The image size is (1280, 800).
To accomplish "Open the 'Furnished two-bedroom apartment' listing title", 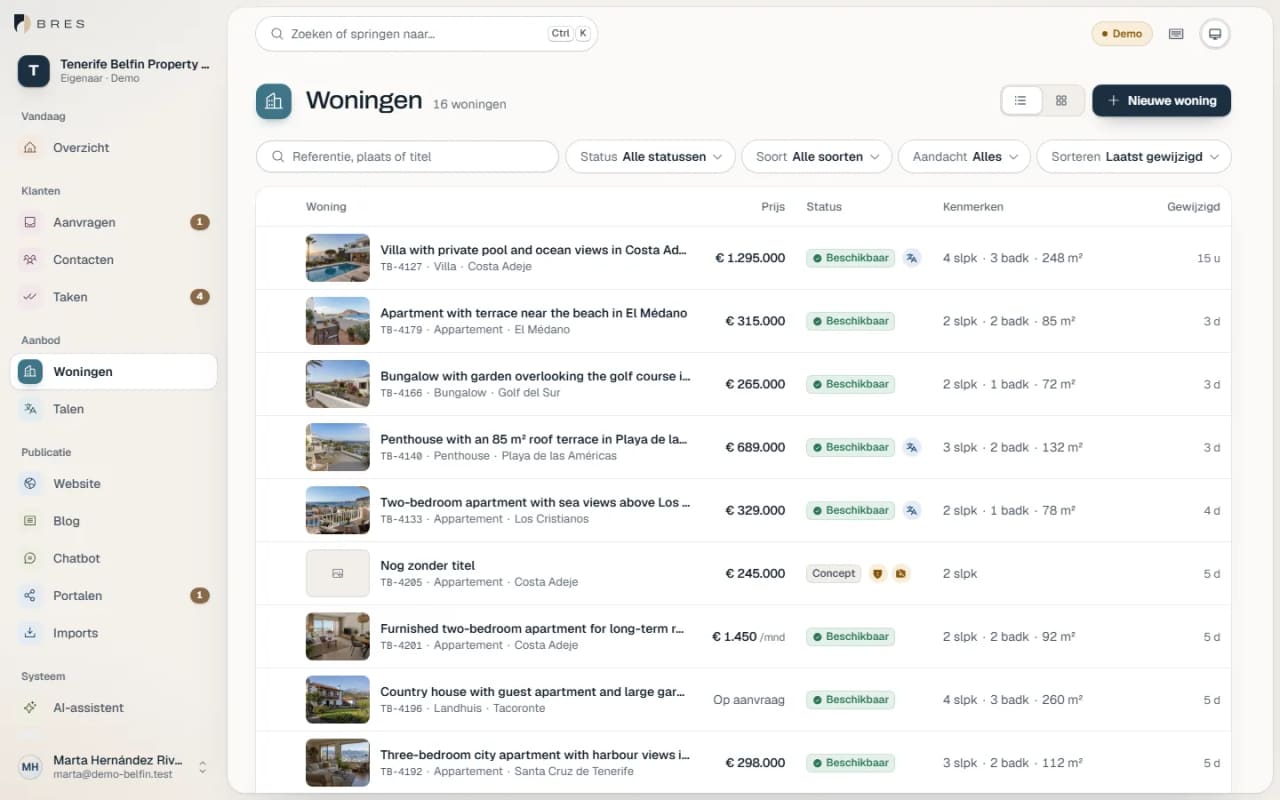I will tap(533, 629).
